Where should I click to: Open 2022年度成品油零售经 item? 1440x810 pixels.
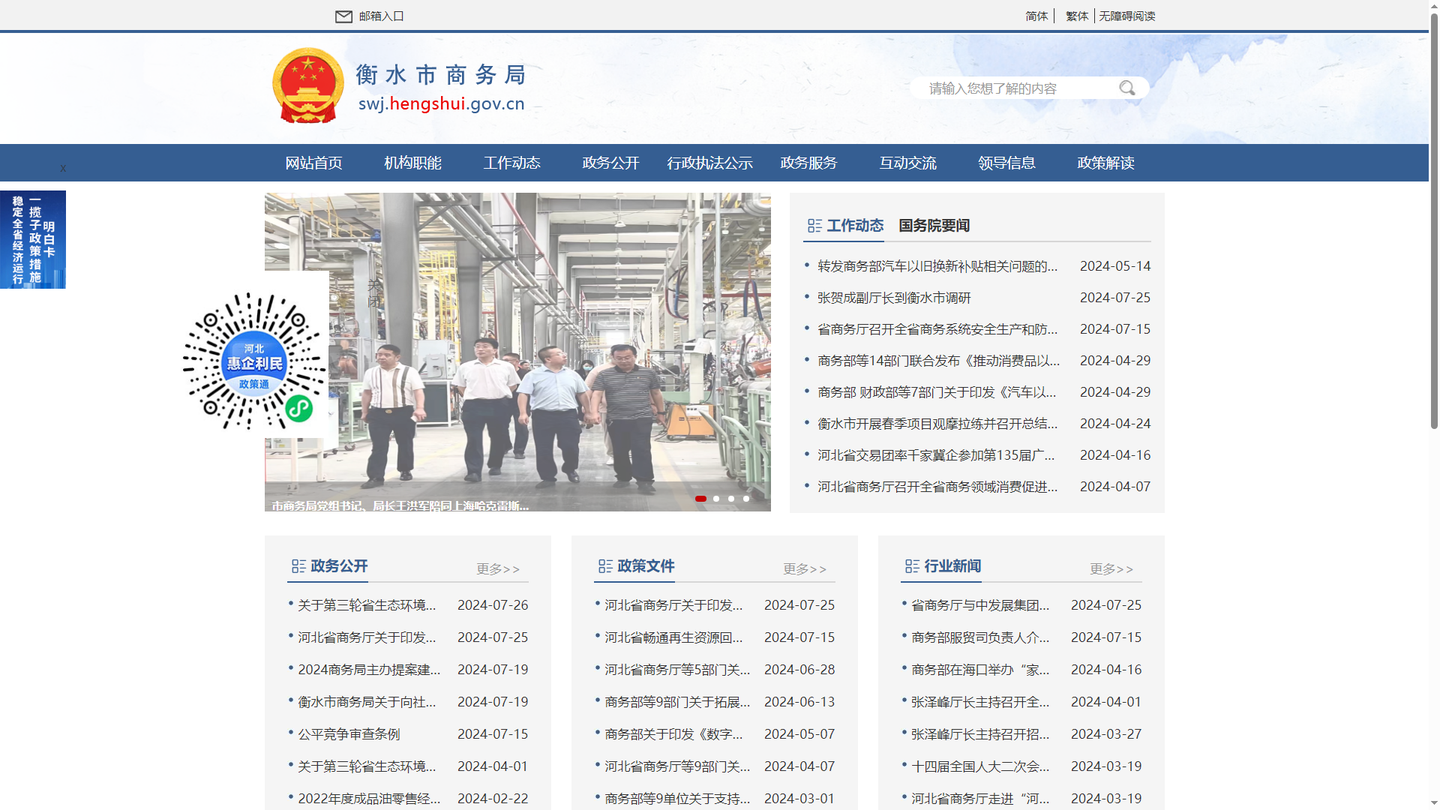(x=369, y=799)
